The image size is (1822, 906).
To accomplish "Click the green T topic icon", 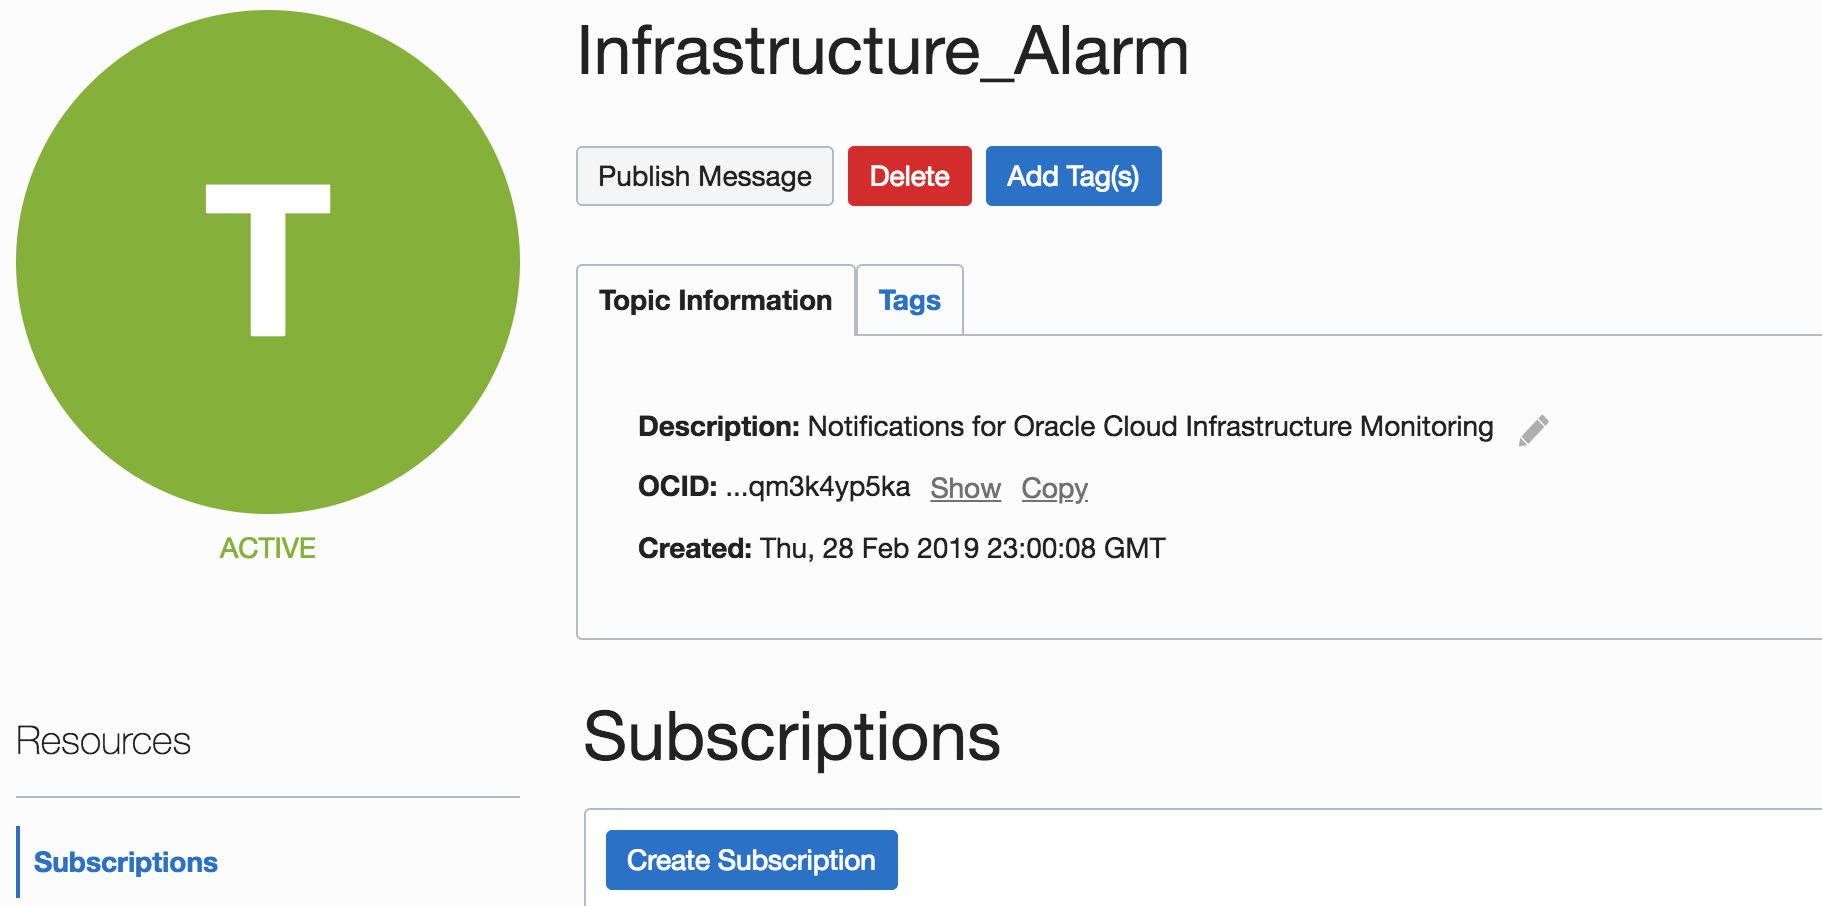I will point(268,262).
